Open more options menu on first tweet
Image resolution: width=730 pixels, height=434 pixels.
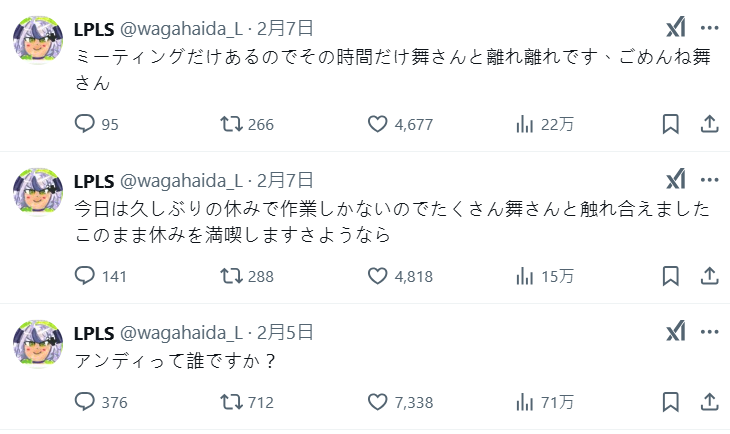click(x=709, y=28)
